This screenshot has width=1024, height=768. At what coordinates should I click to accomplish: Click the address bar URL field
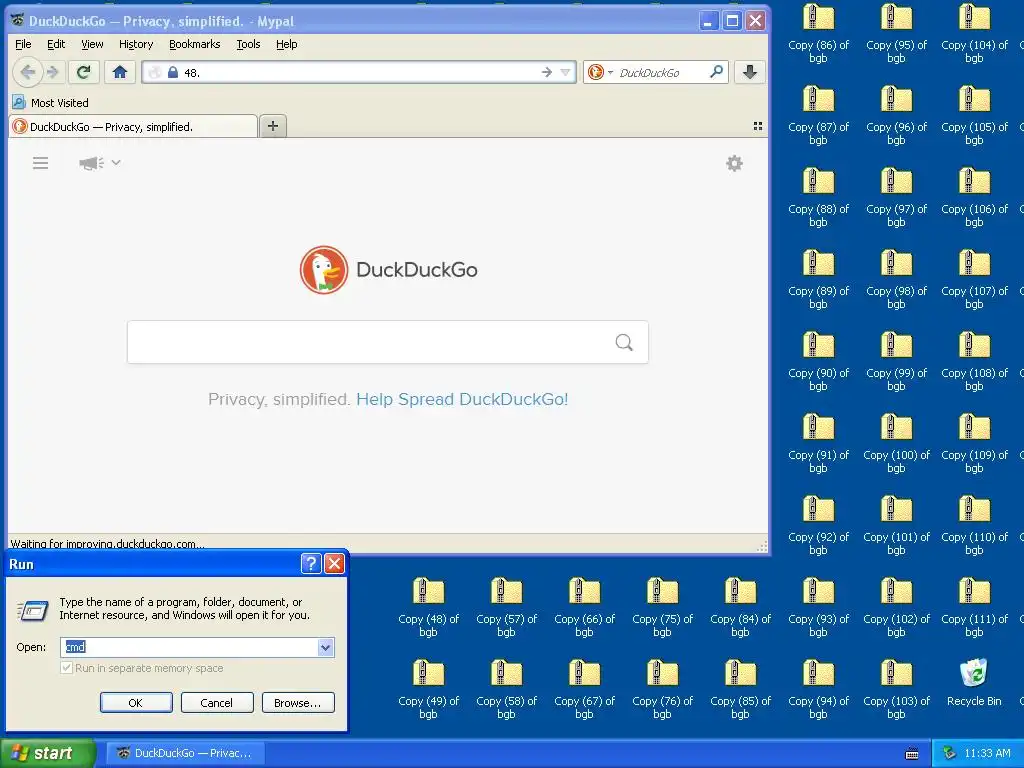359,72
